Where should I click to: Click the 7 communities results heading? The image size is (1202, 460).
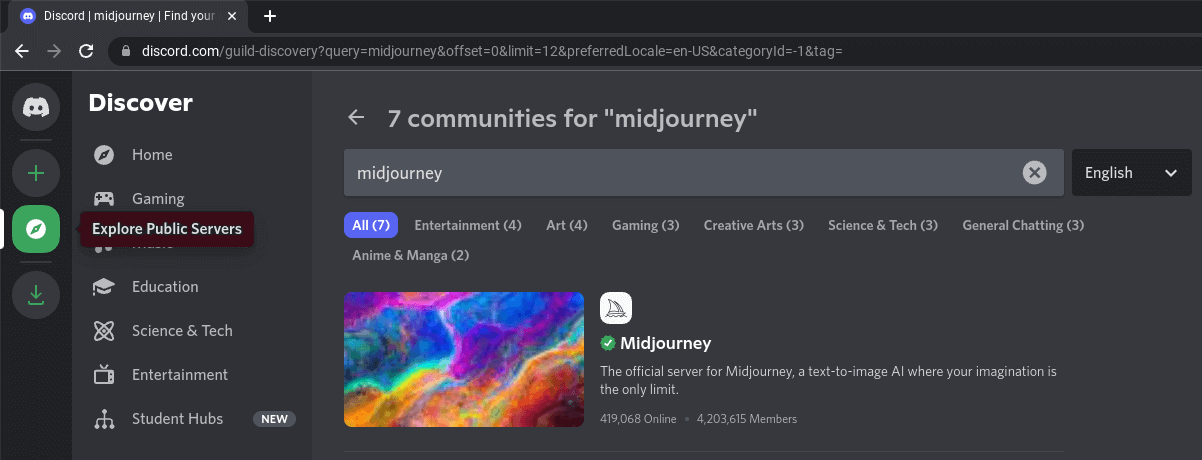[572, 118]
